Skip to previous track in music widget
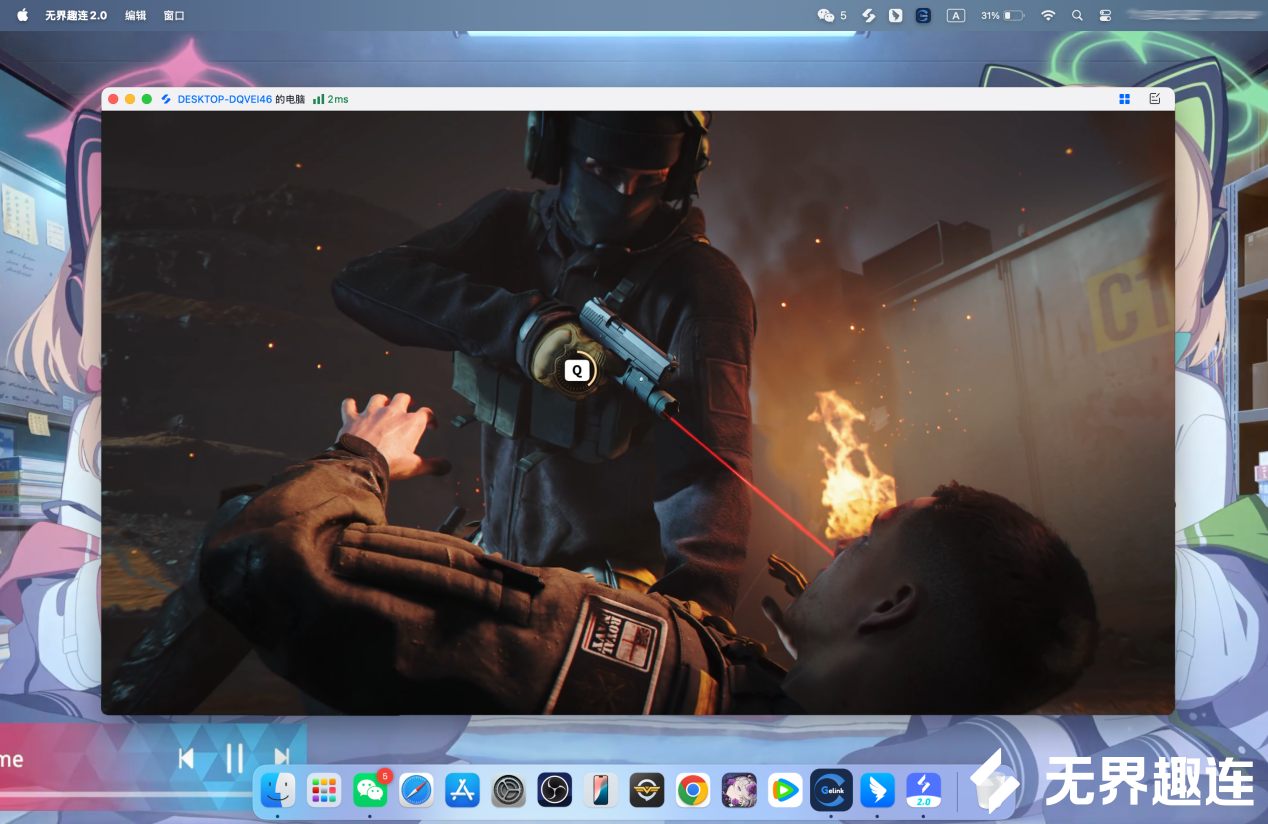The height and width of the screenshot is (824, 1268). point(186,759)
